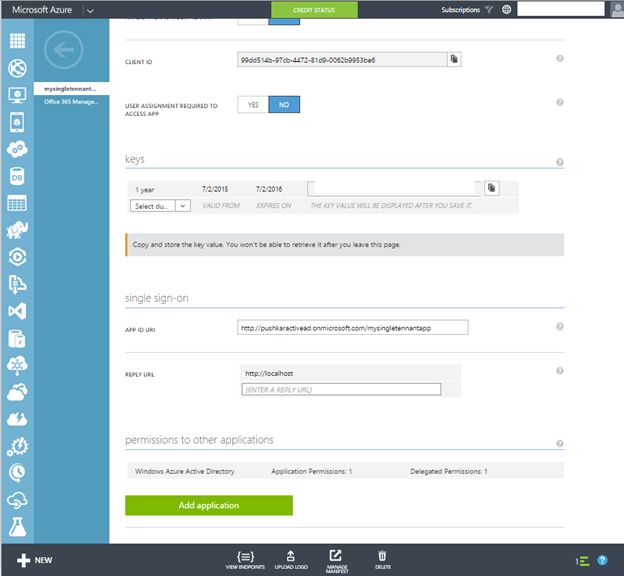
Task: Open Virtual Machines monitor icon in sidebar
Action: coord(18,95)
